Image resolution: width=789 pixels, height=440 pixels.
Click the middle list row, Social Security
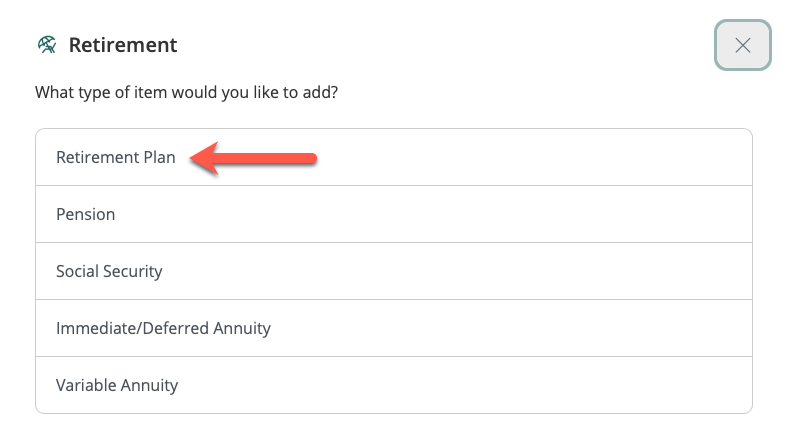[393, 271]
